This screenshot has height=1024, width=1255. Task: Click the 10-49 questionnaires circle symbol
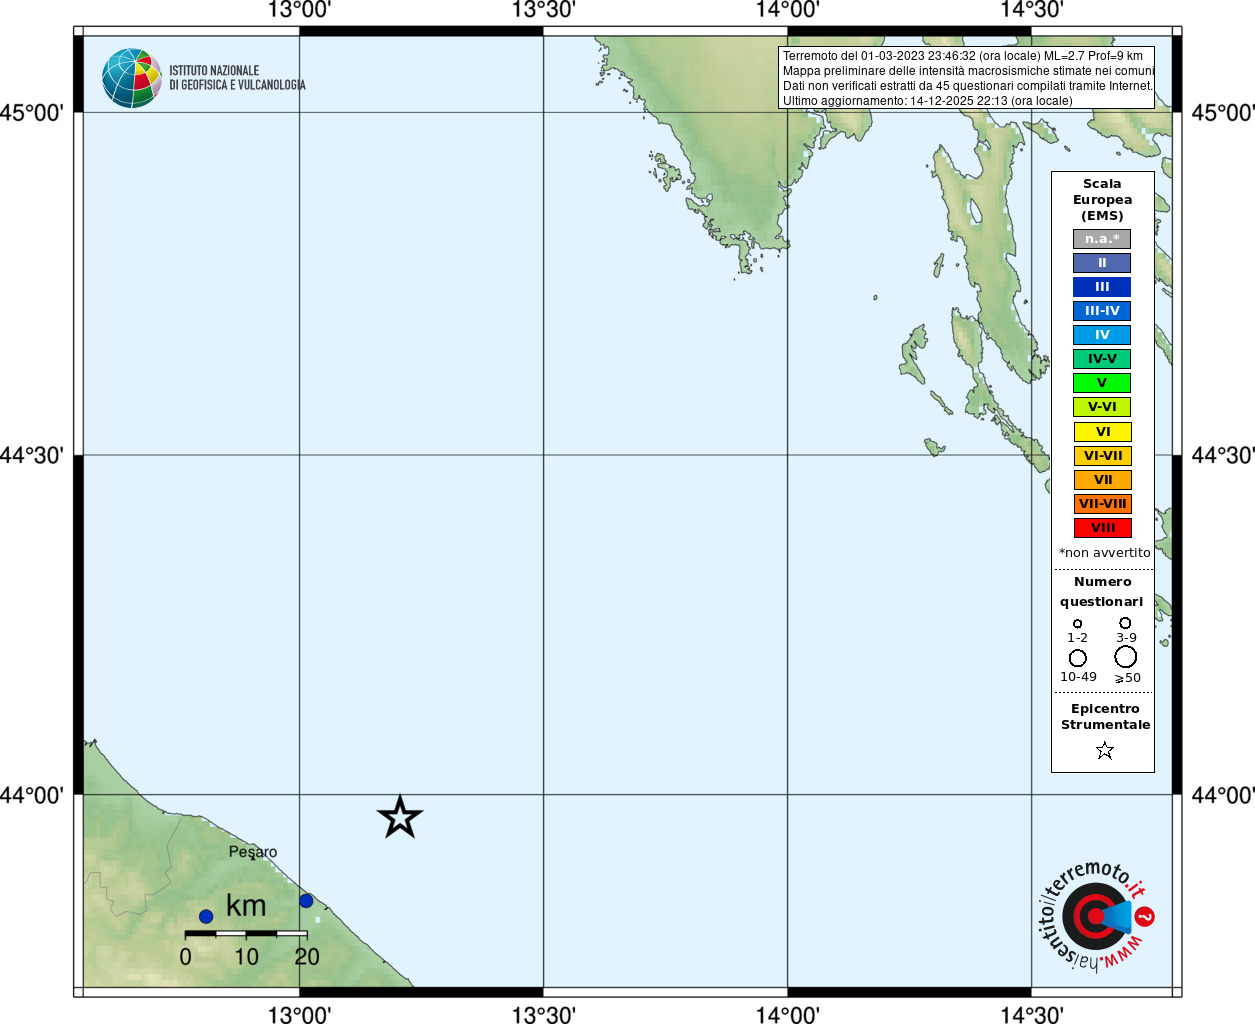tap(1078, 658)
